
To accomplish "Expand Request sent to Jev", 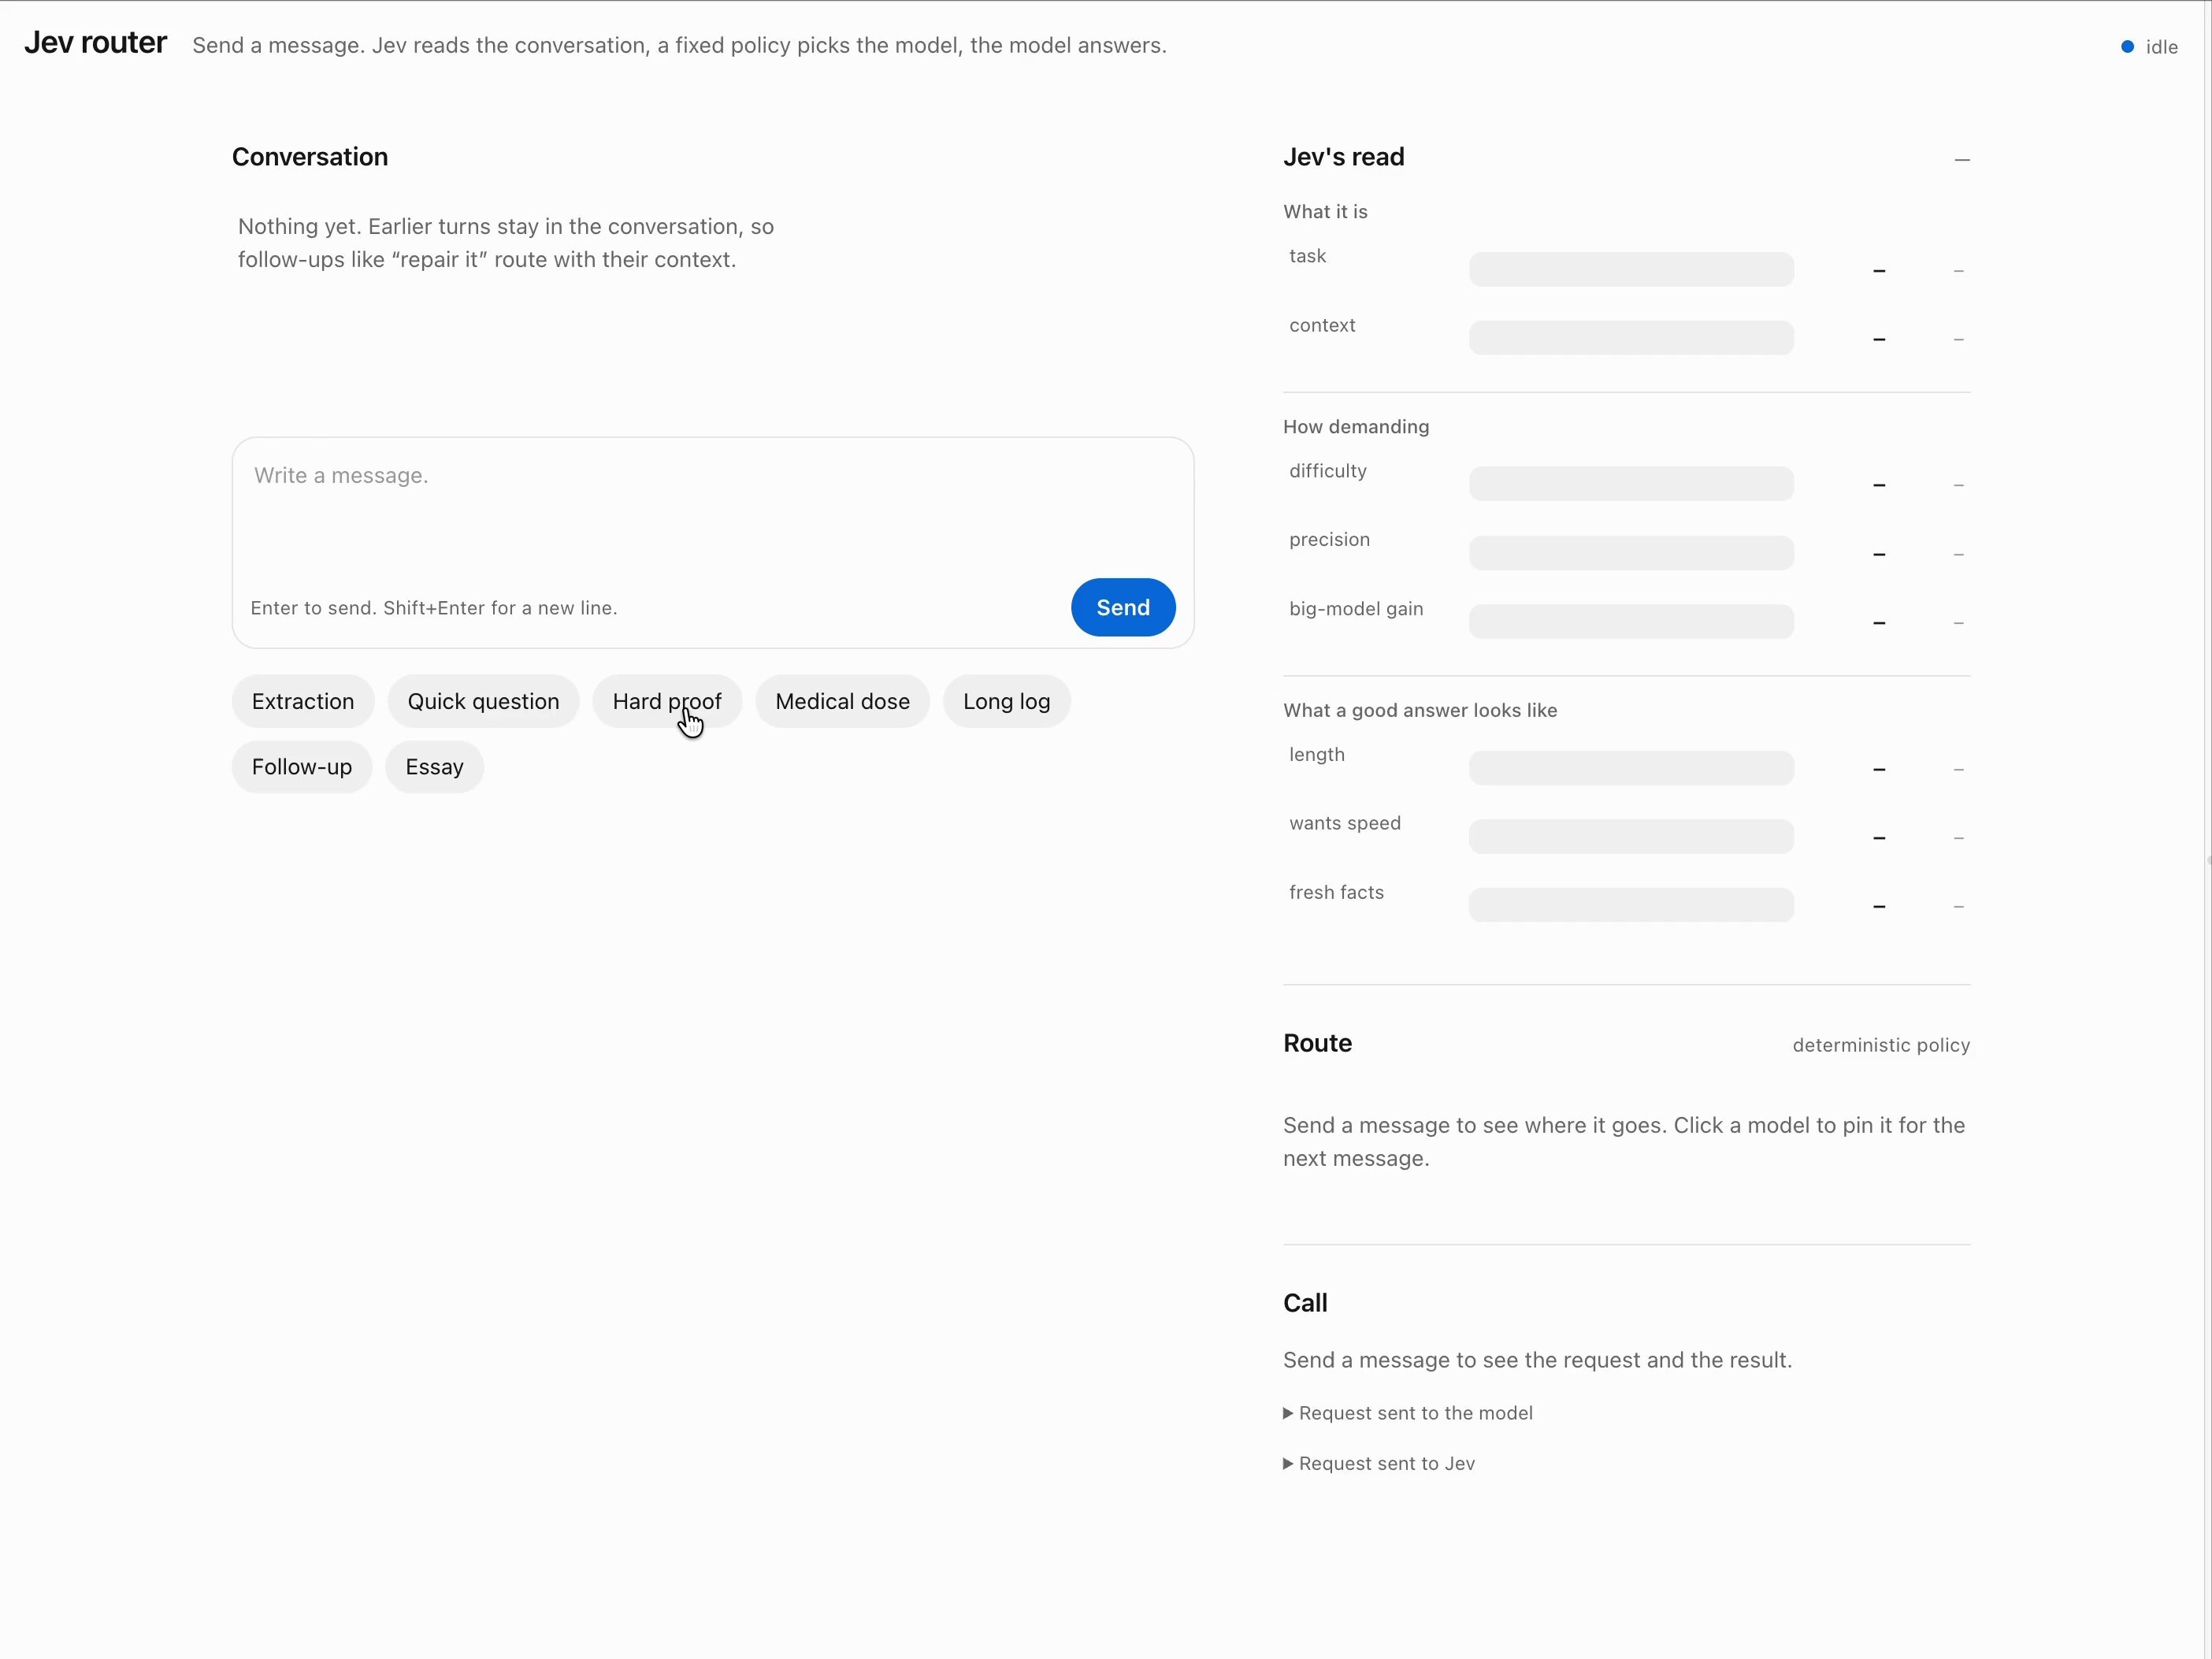I will (x=1378, y=1464).
